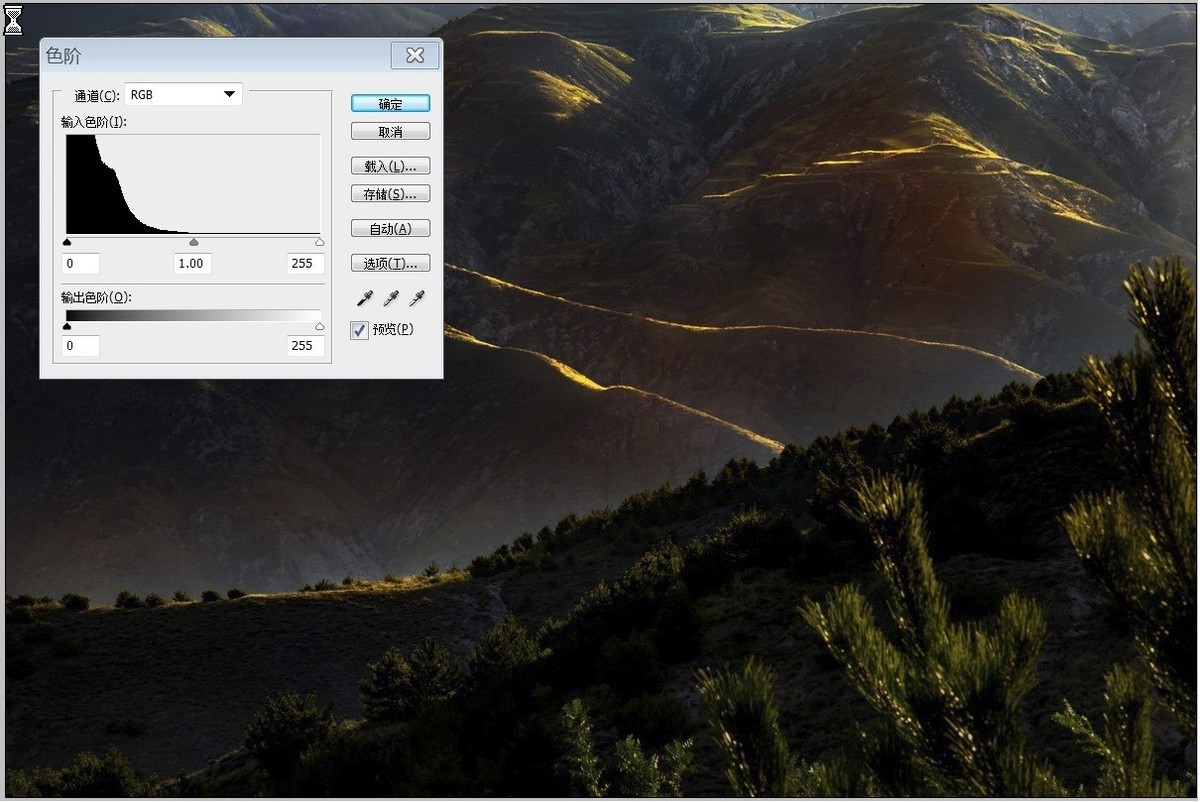Screen dimensions: 1200x802
Task: Grab the output black level slider
Action: pyautogui.click(x=67, y=326)
